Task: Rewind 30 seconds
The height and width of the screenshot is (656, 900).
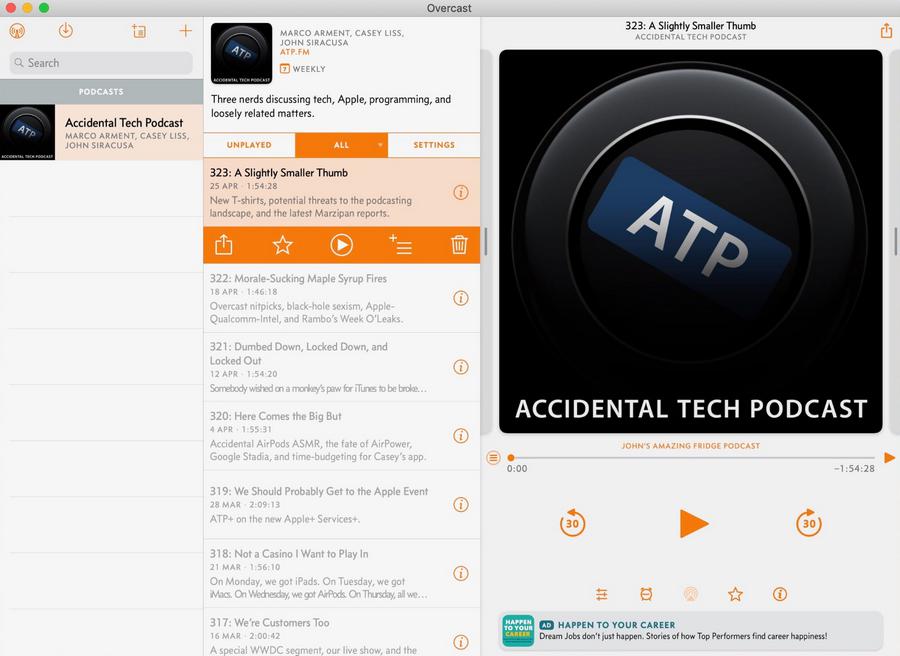Action: click(x=572, y=523)
